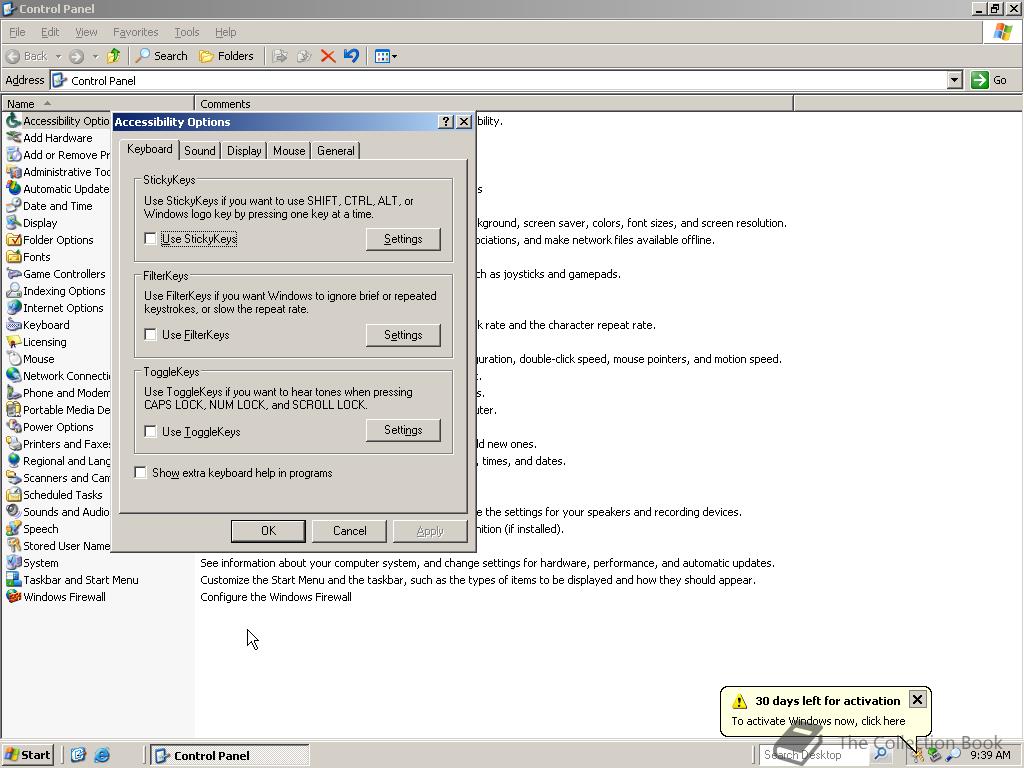Check Show extra keyboard help in programs
1024x768 pixels.
click(140, 472)
